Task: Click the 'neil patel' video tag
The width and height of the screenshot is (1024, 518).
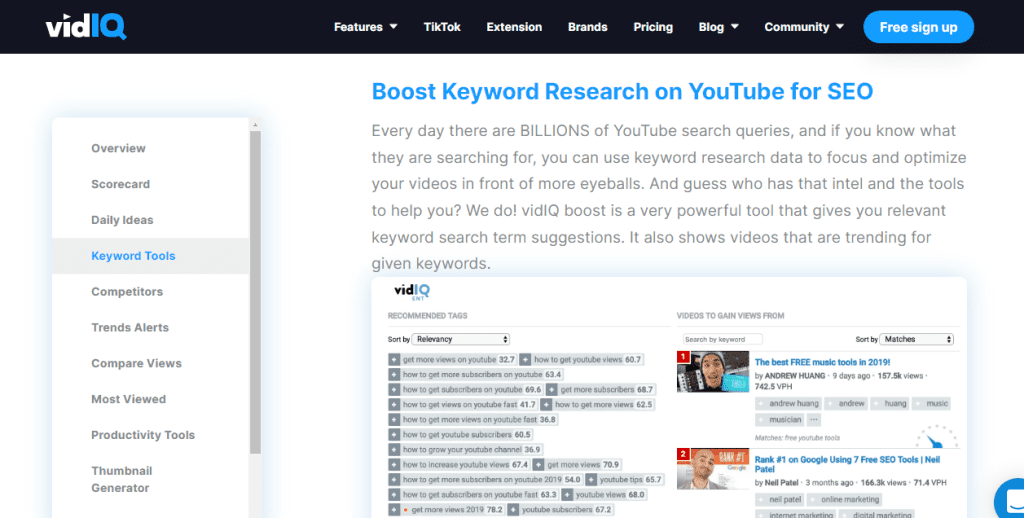Action: tap(779, 500)
